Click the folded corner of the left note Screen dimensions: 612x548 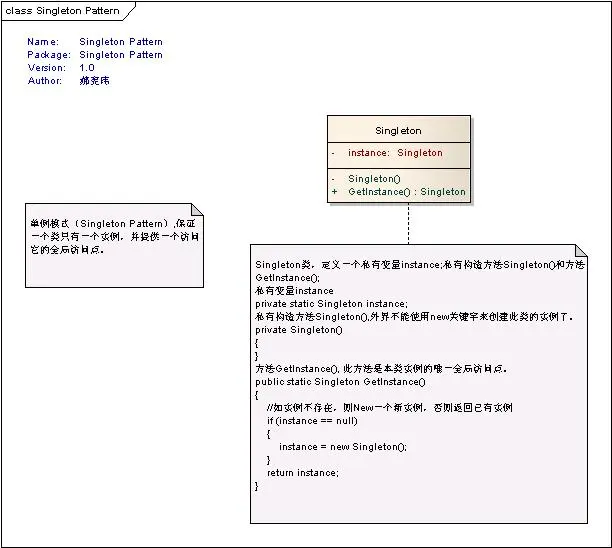click(x=197, y=209)
